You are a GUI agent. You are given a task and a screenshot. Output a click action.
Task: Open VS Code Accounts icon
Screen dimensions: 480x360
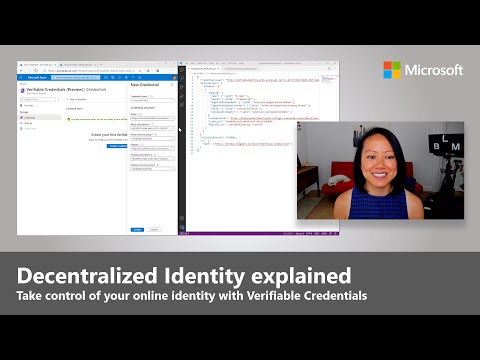[x=182, y=218]
